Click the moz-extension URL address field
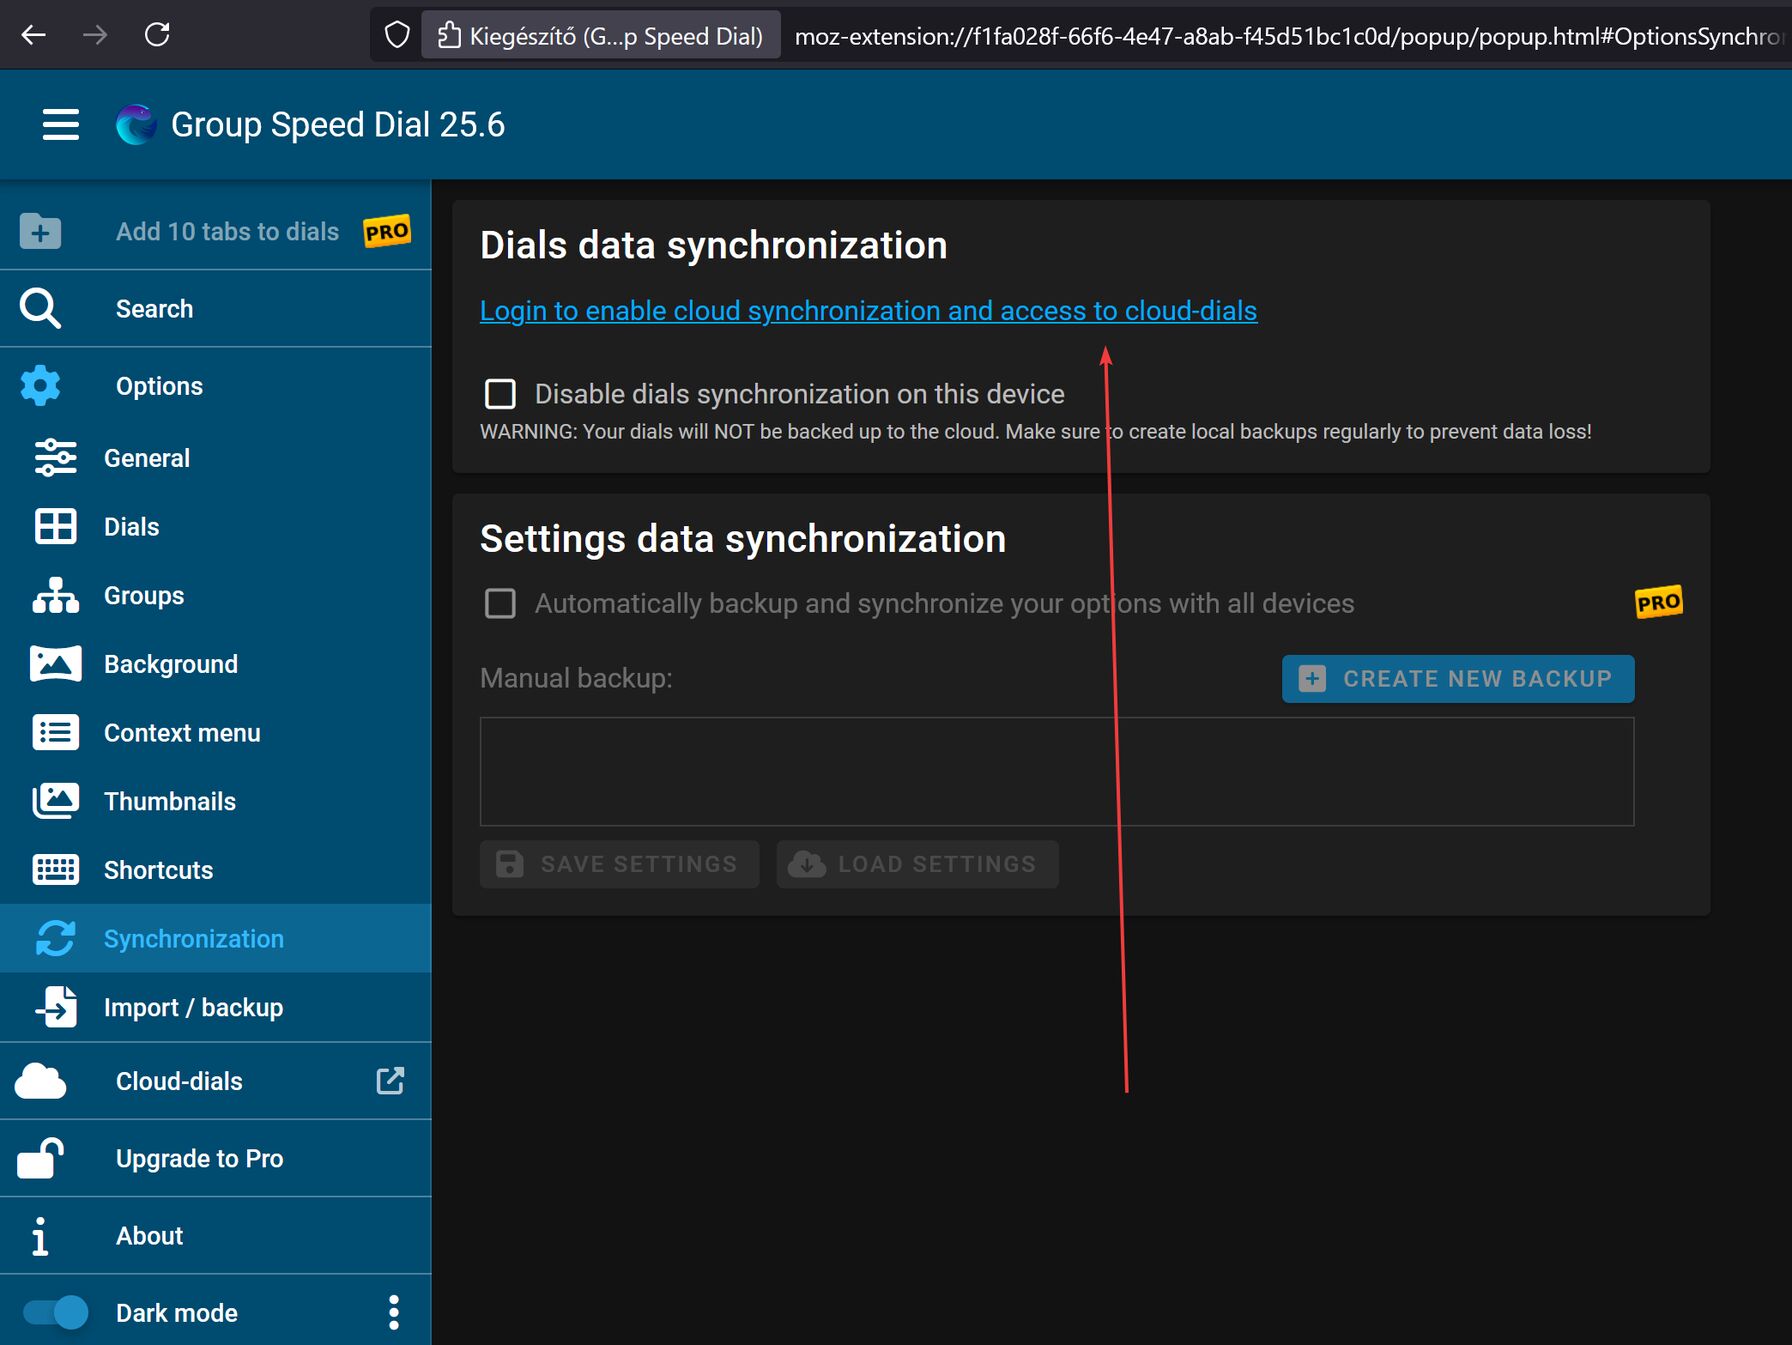1792x1345 pixels. pos(1288,36)
